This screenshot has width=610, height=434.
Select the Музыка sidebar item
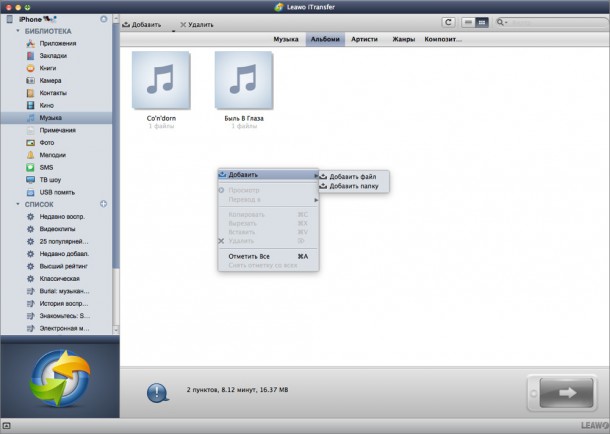[x=56, y=118]
